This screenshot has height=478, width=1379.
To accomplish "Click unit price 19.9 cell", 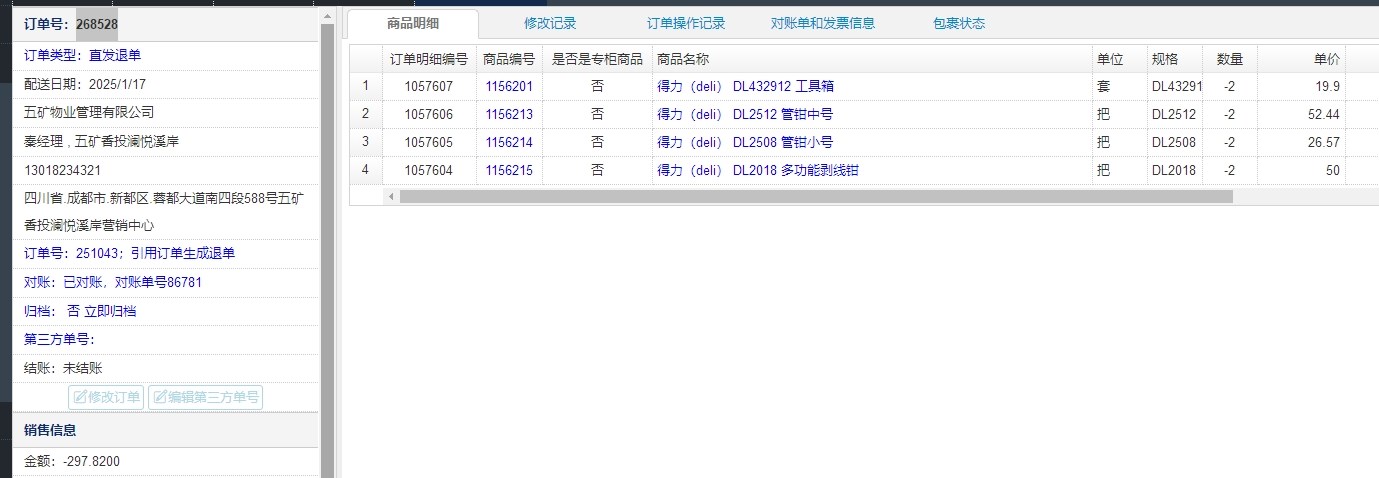I will [1302, 87].
